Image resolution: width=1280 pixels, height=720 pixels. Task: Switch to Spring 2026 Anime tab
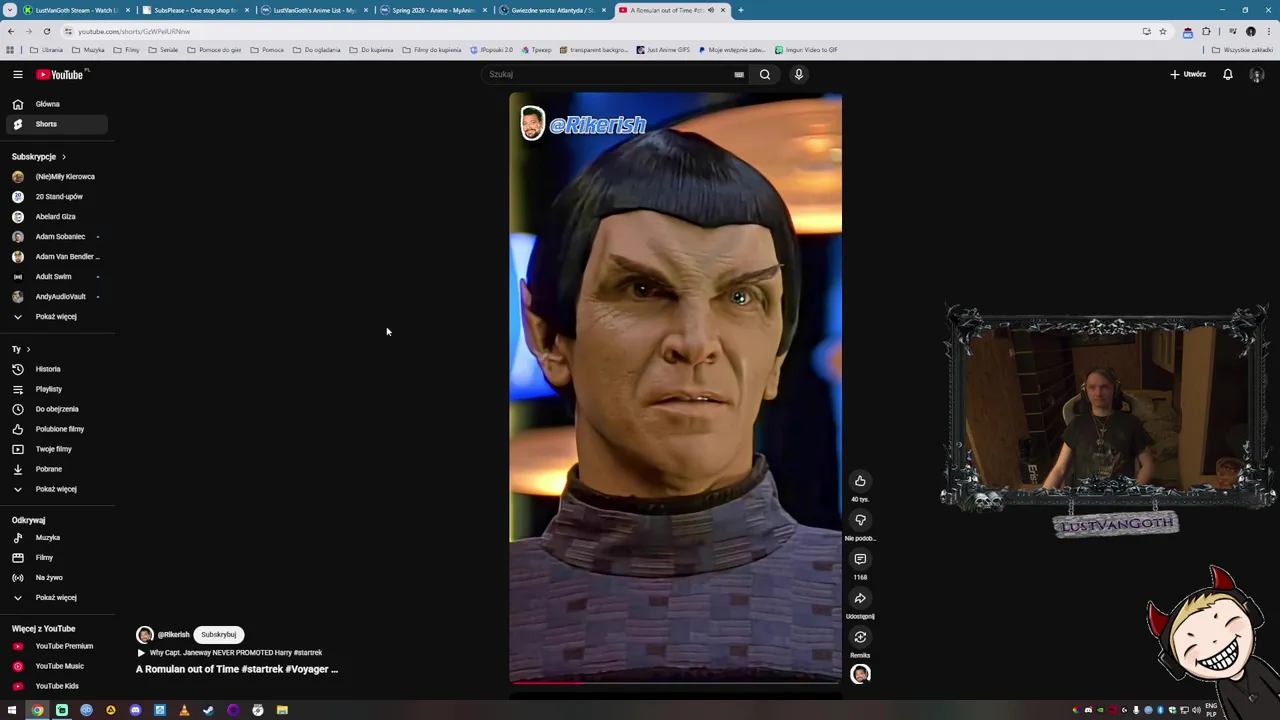click(433, 10)
